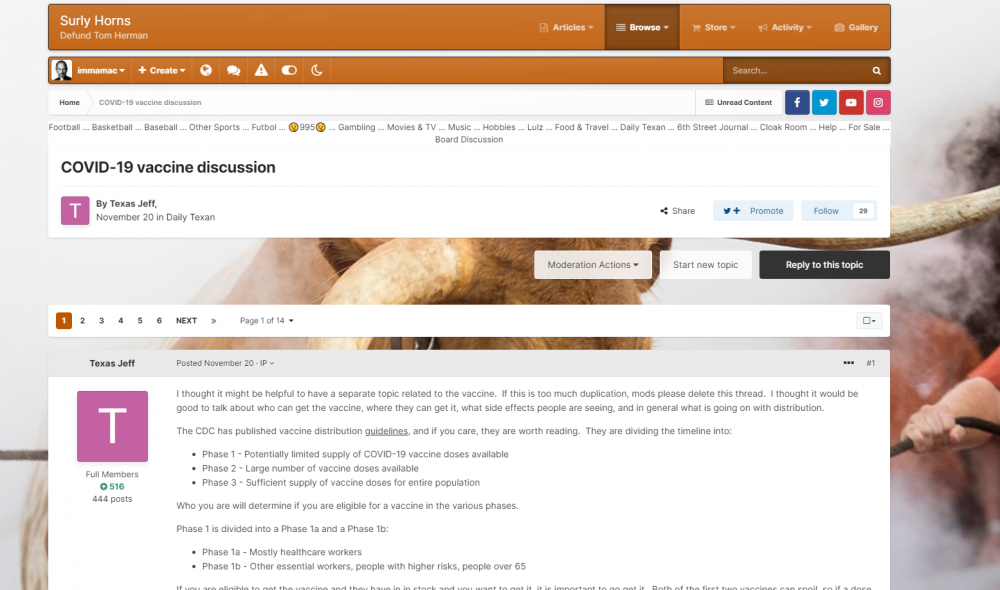This screenshot has height=590, width=1000.
Task: Open the messages chat bubbles icon
Action: pos(233,71)
